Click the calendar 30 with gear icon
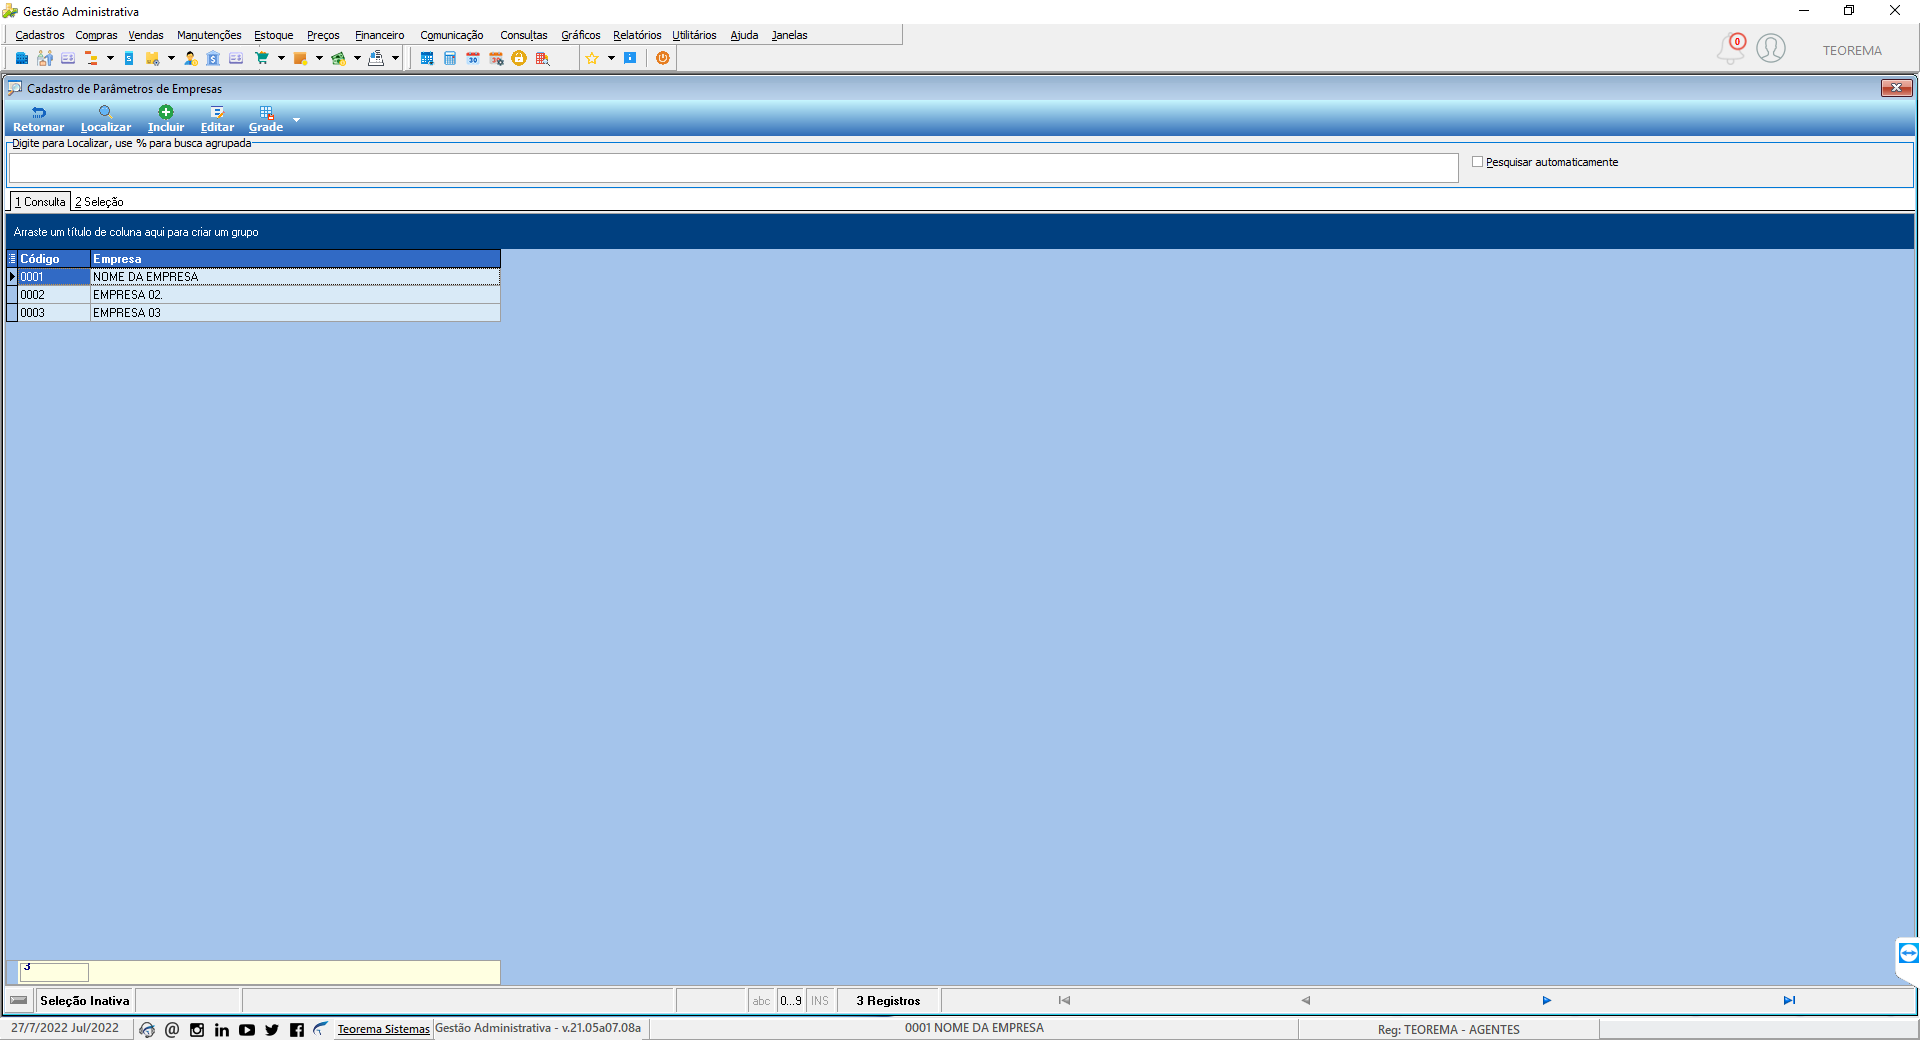The width and height of the screenshot is (1920, 1040). [x=496, y=58]
